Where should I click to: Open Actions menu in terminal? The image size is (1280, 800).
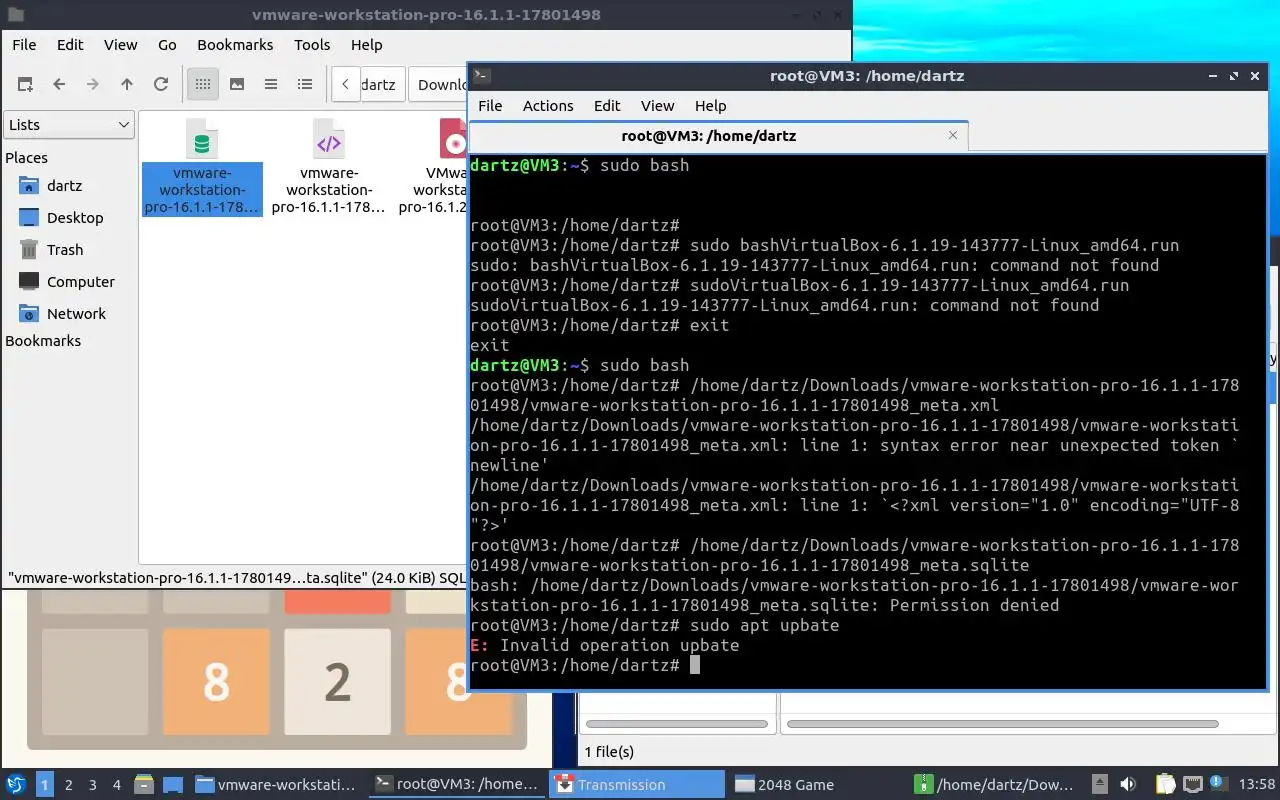pyautogui.click(x=548, y=106)
